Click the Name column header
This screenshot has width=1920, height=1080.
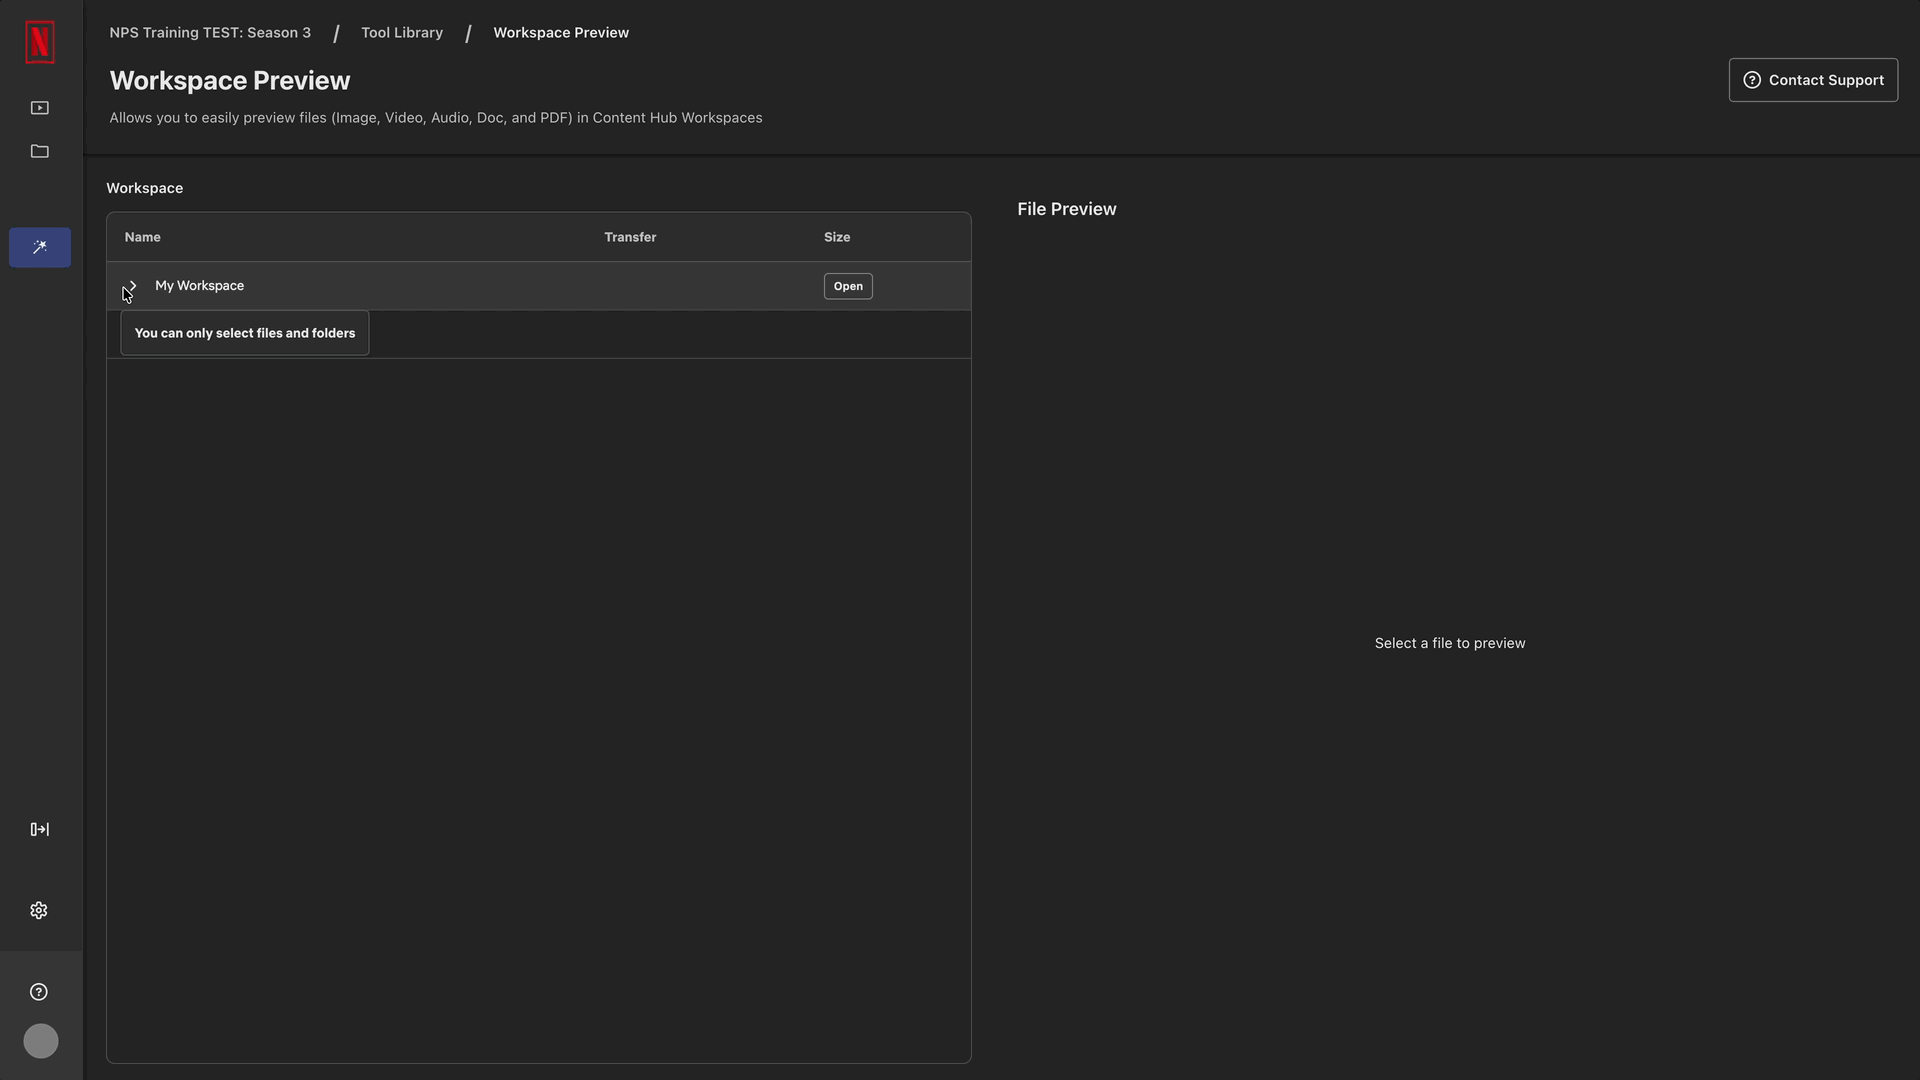point(143,237)
